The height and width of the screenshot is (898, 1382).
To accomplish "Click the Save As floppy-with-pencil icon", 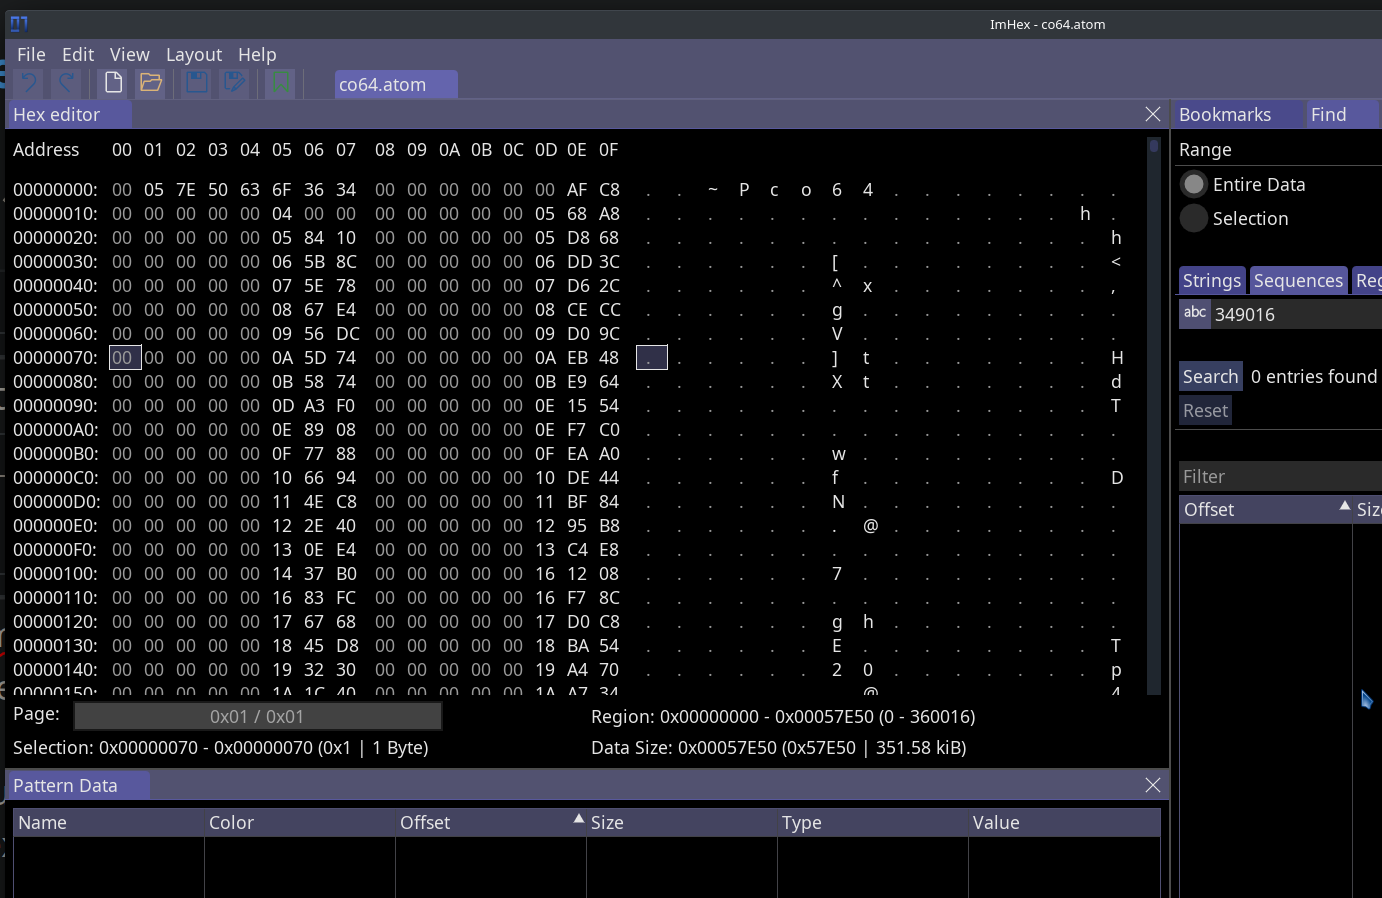I will click(235, 83).
